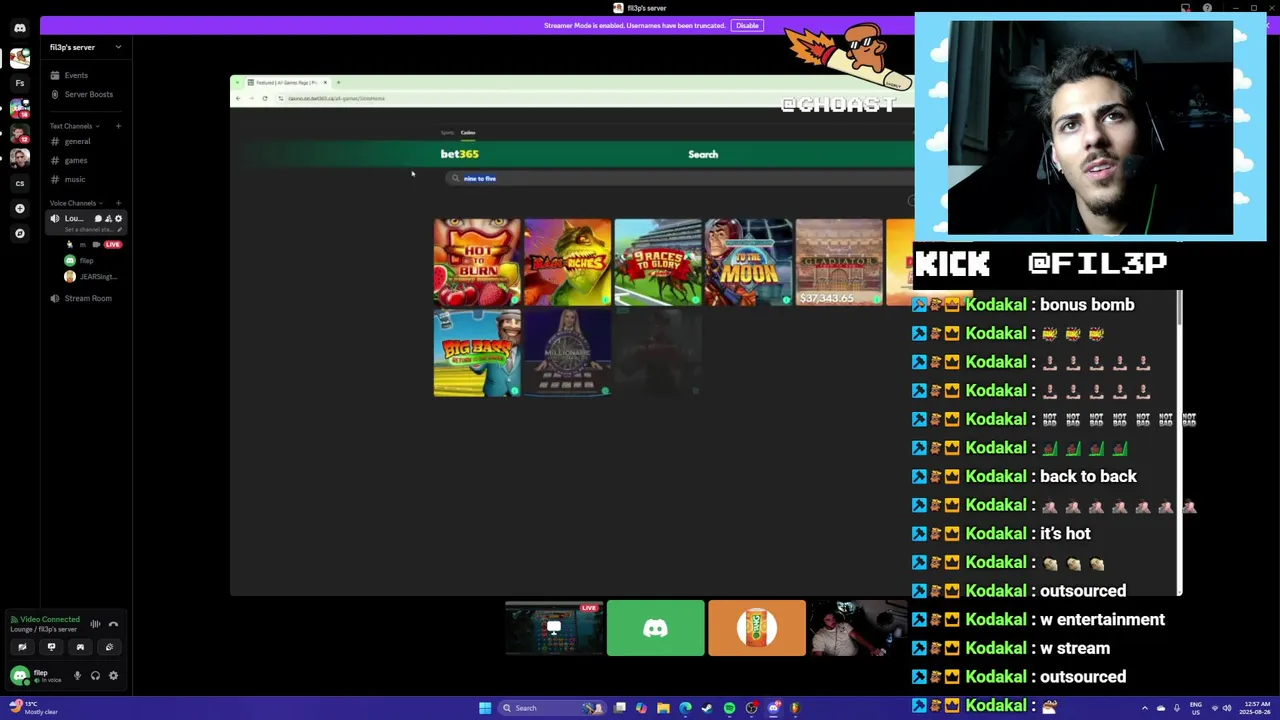
Task: Open the taskbar clock and date
Action: 1255,708
